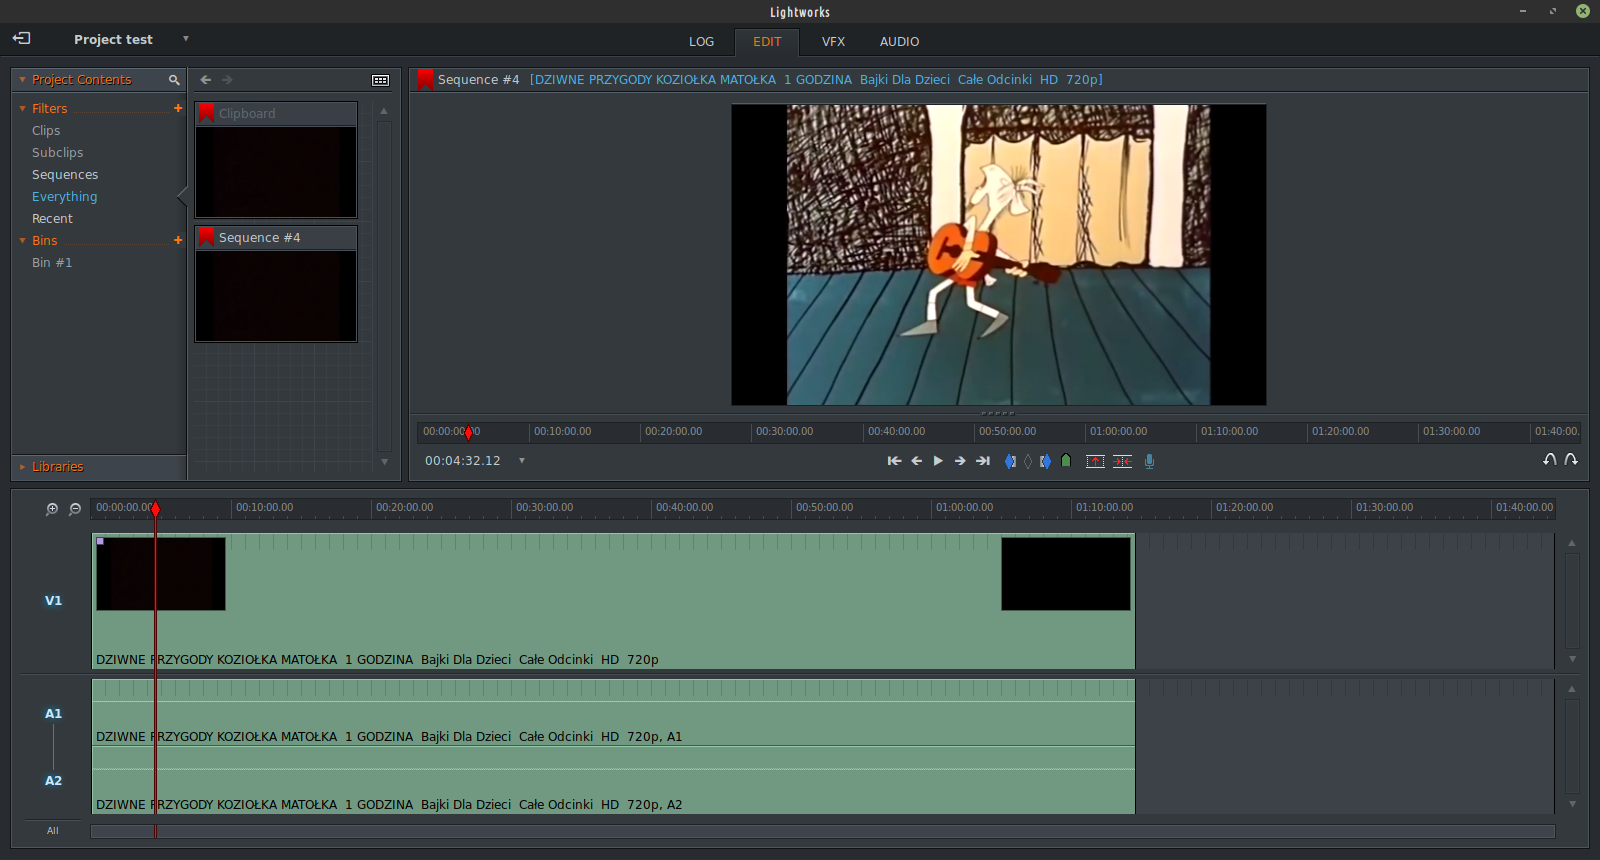Viewport: 1600px width, 860px height.
Task: Select the Subclips filter
Action: click(x=58, y=153)
